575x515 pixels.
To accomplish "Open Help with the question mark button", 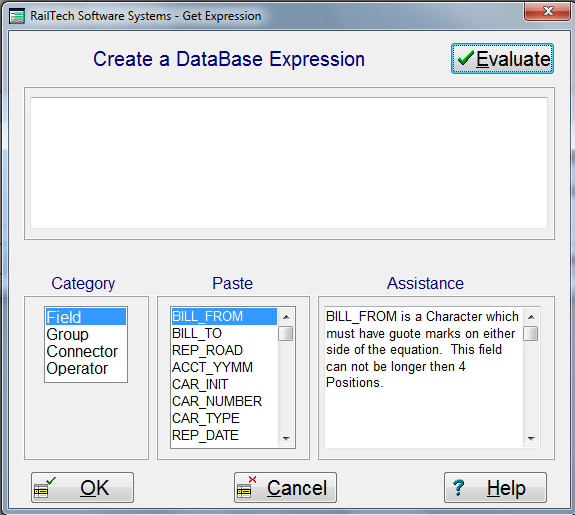I will [x=495, y=487].
